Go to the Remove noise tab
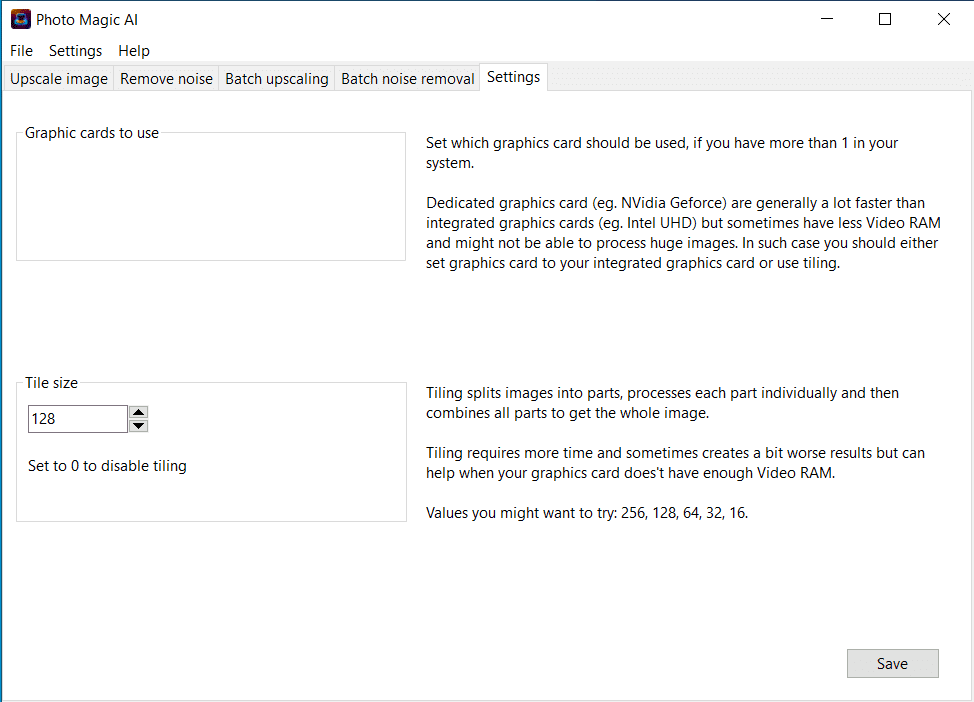 coord(166,79)
